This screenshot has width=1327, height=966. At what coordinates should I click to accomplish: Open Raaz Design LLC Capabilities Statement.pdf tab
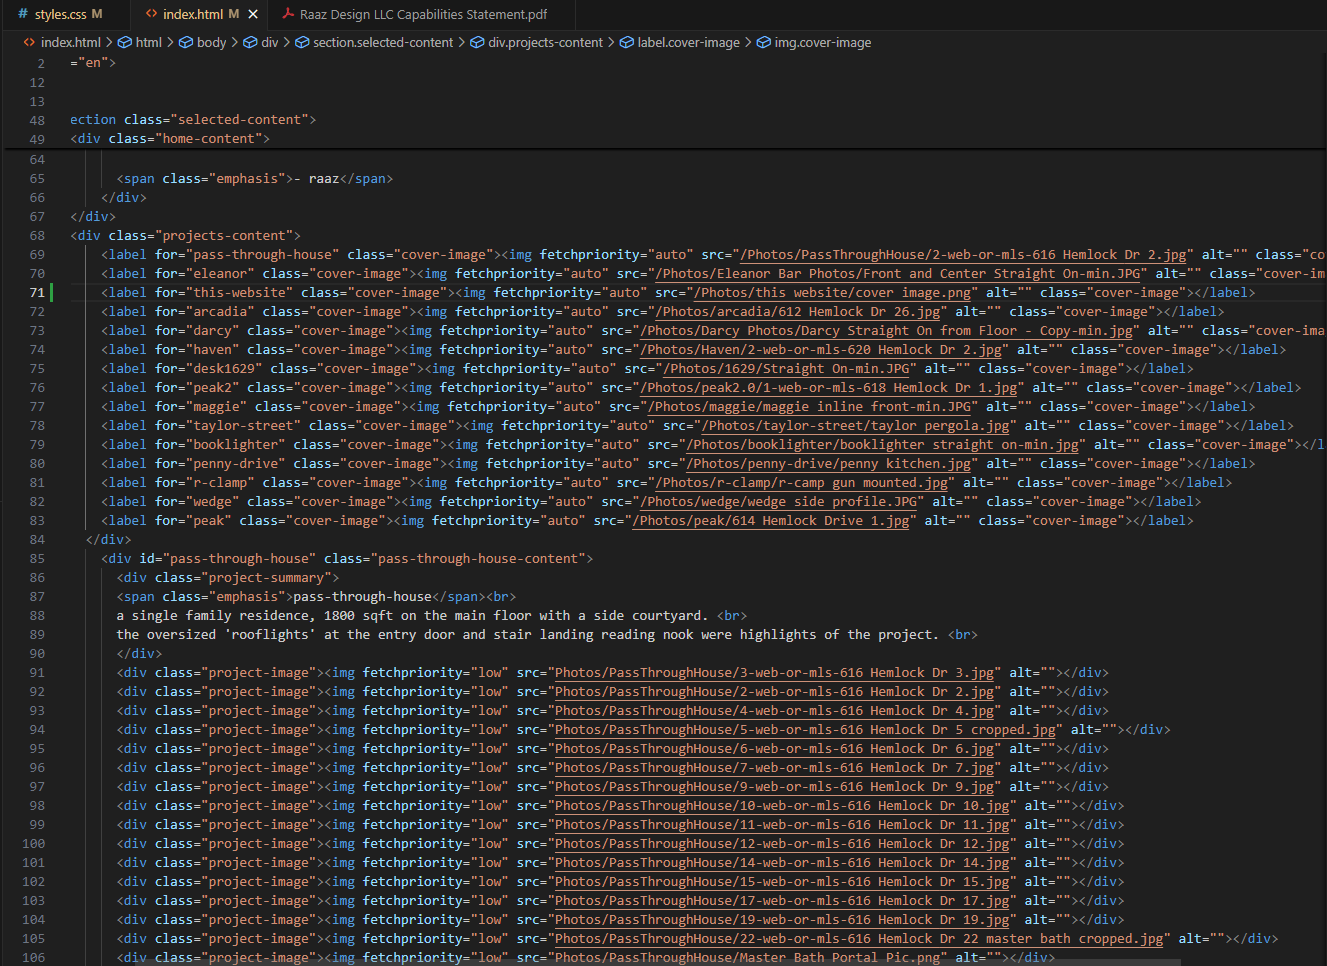[x=423, y=14]
